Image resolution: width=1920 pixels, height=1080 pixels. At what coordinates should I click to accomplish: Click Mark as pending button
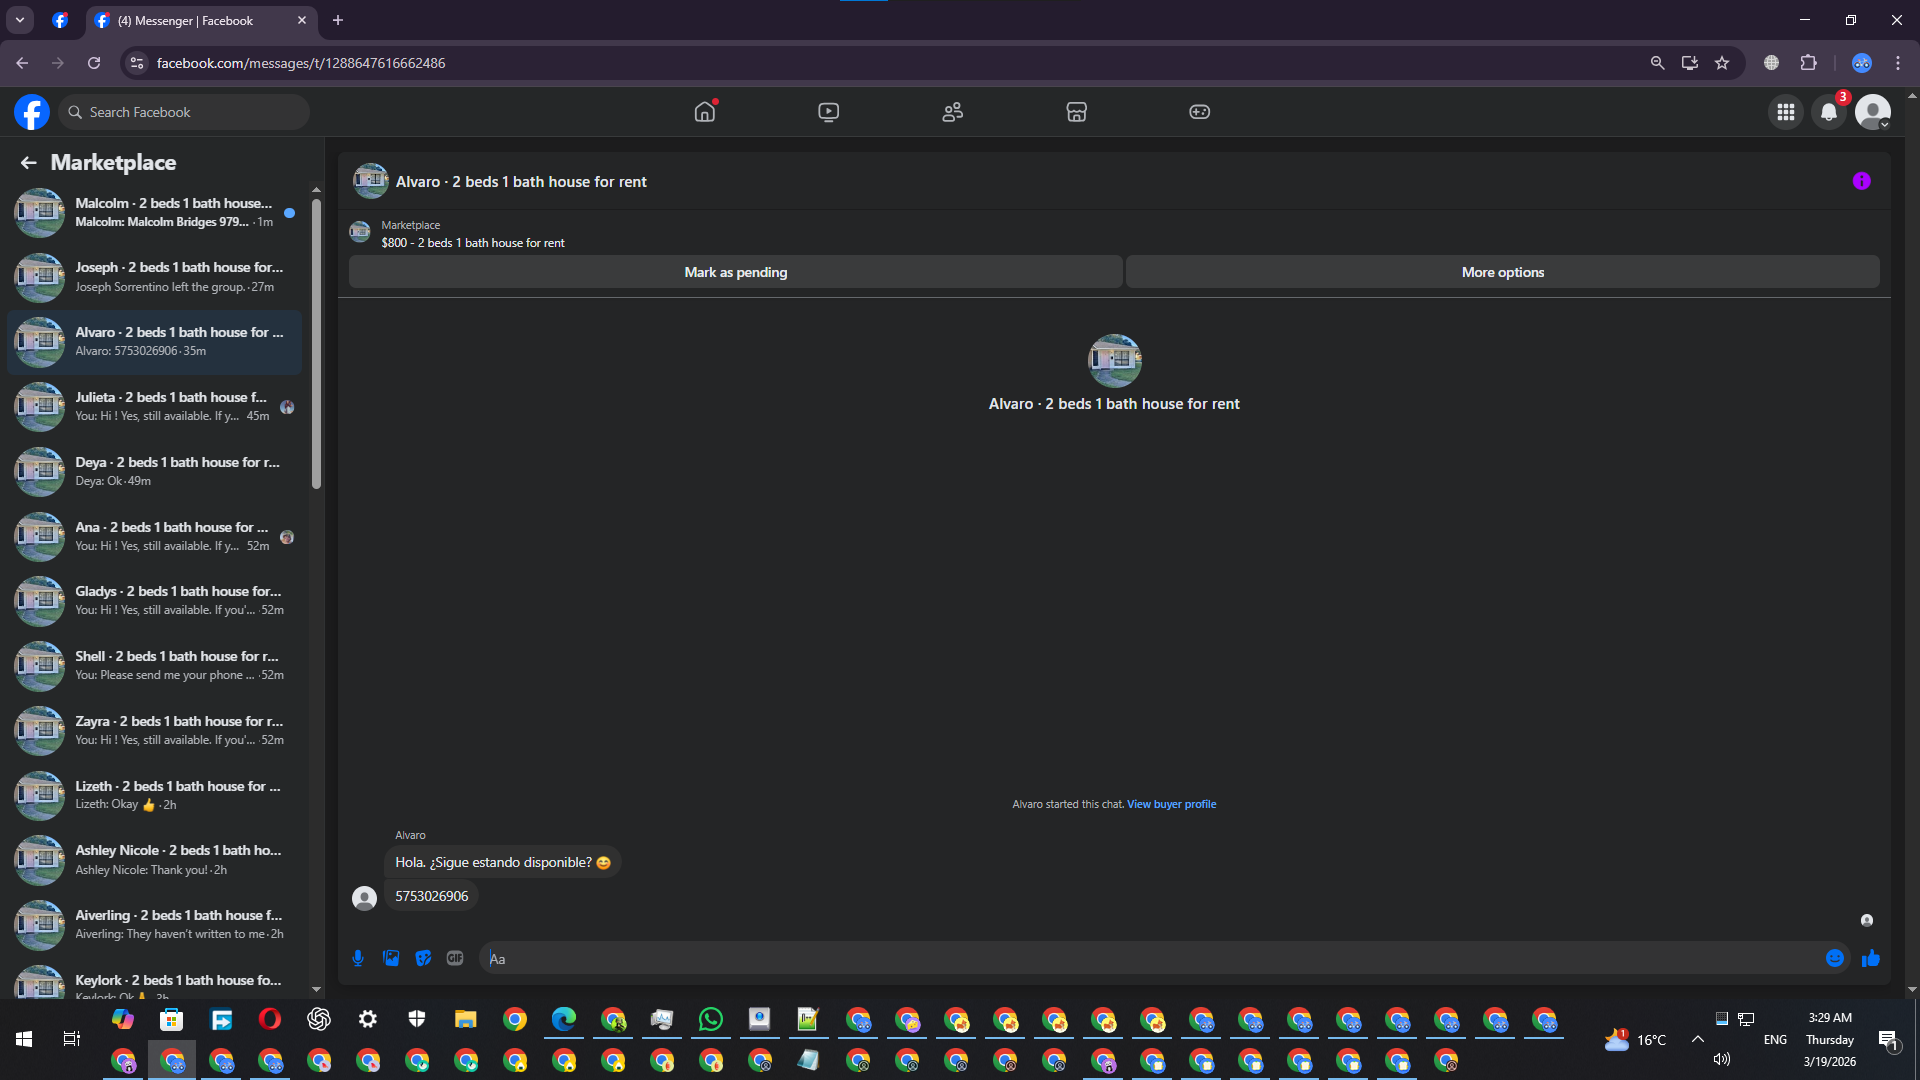(735, 272)
